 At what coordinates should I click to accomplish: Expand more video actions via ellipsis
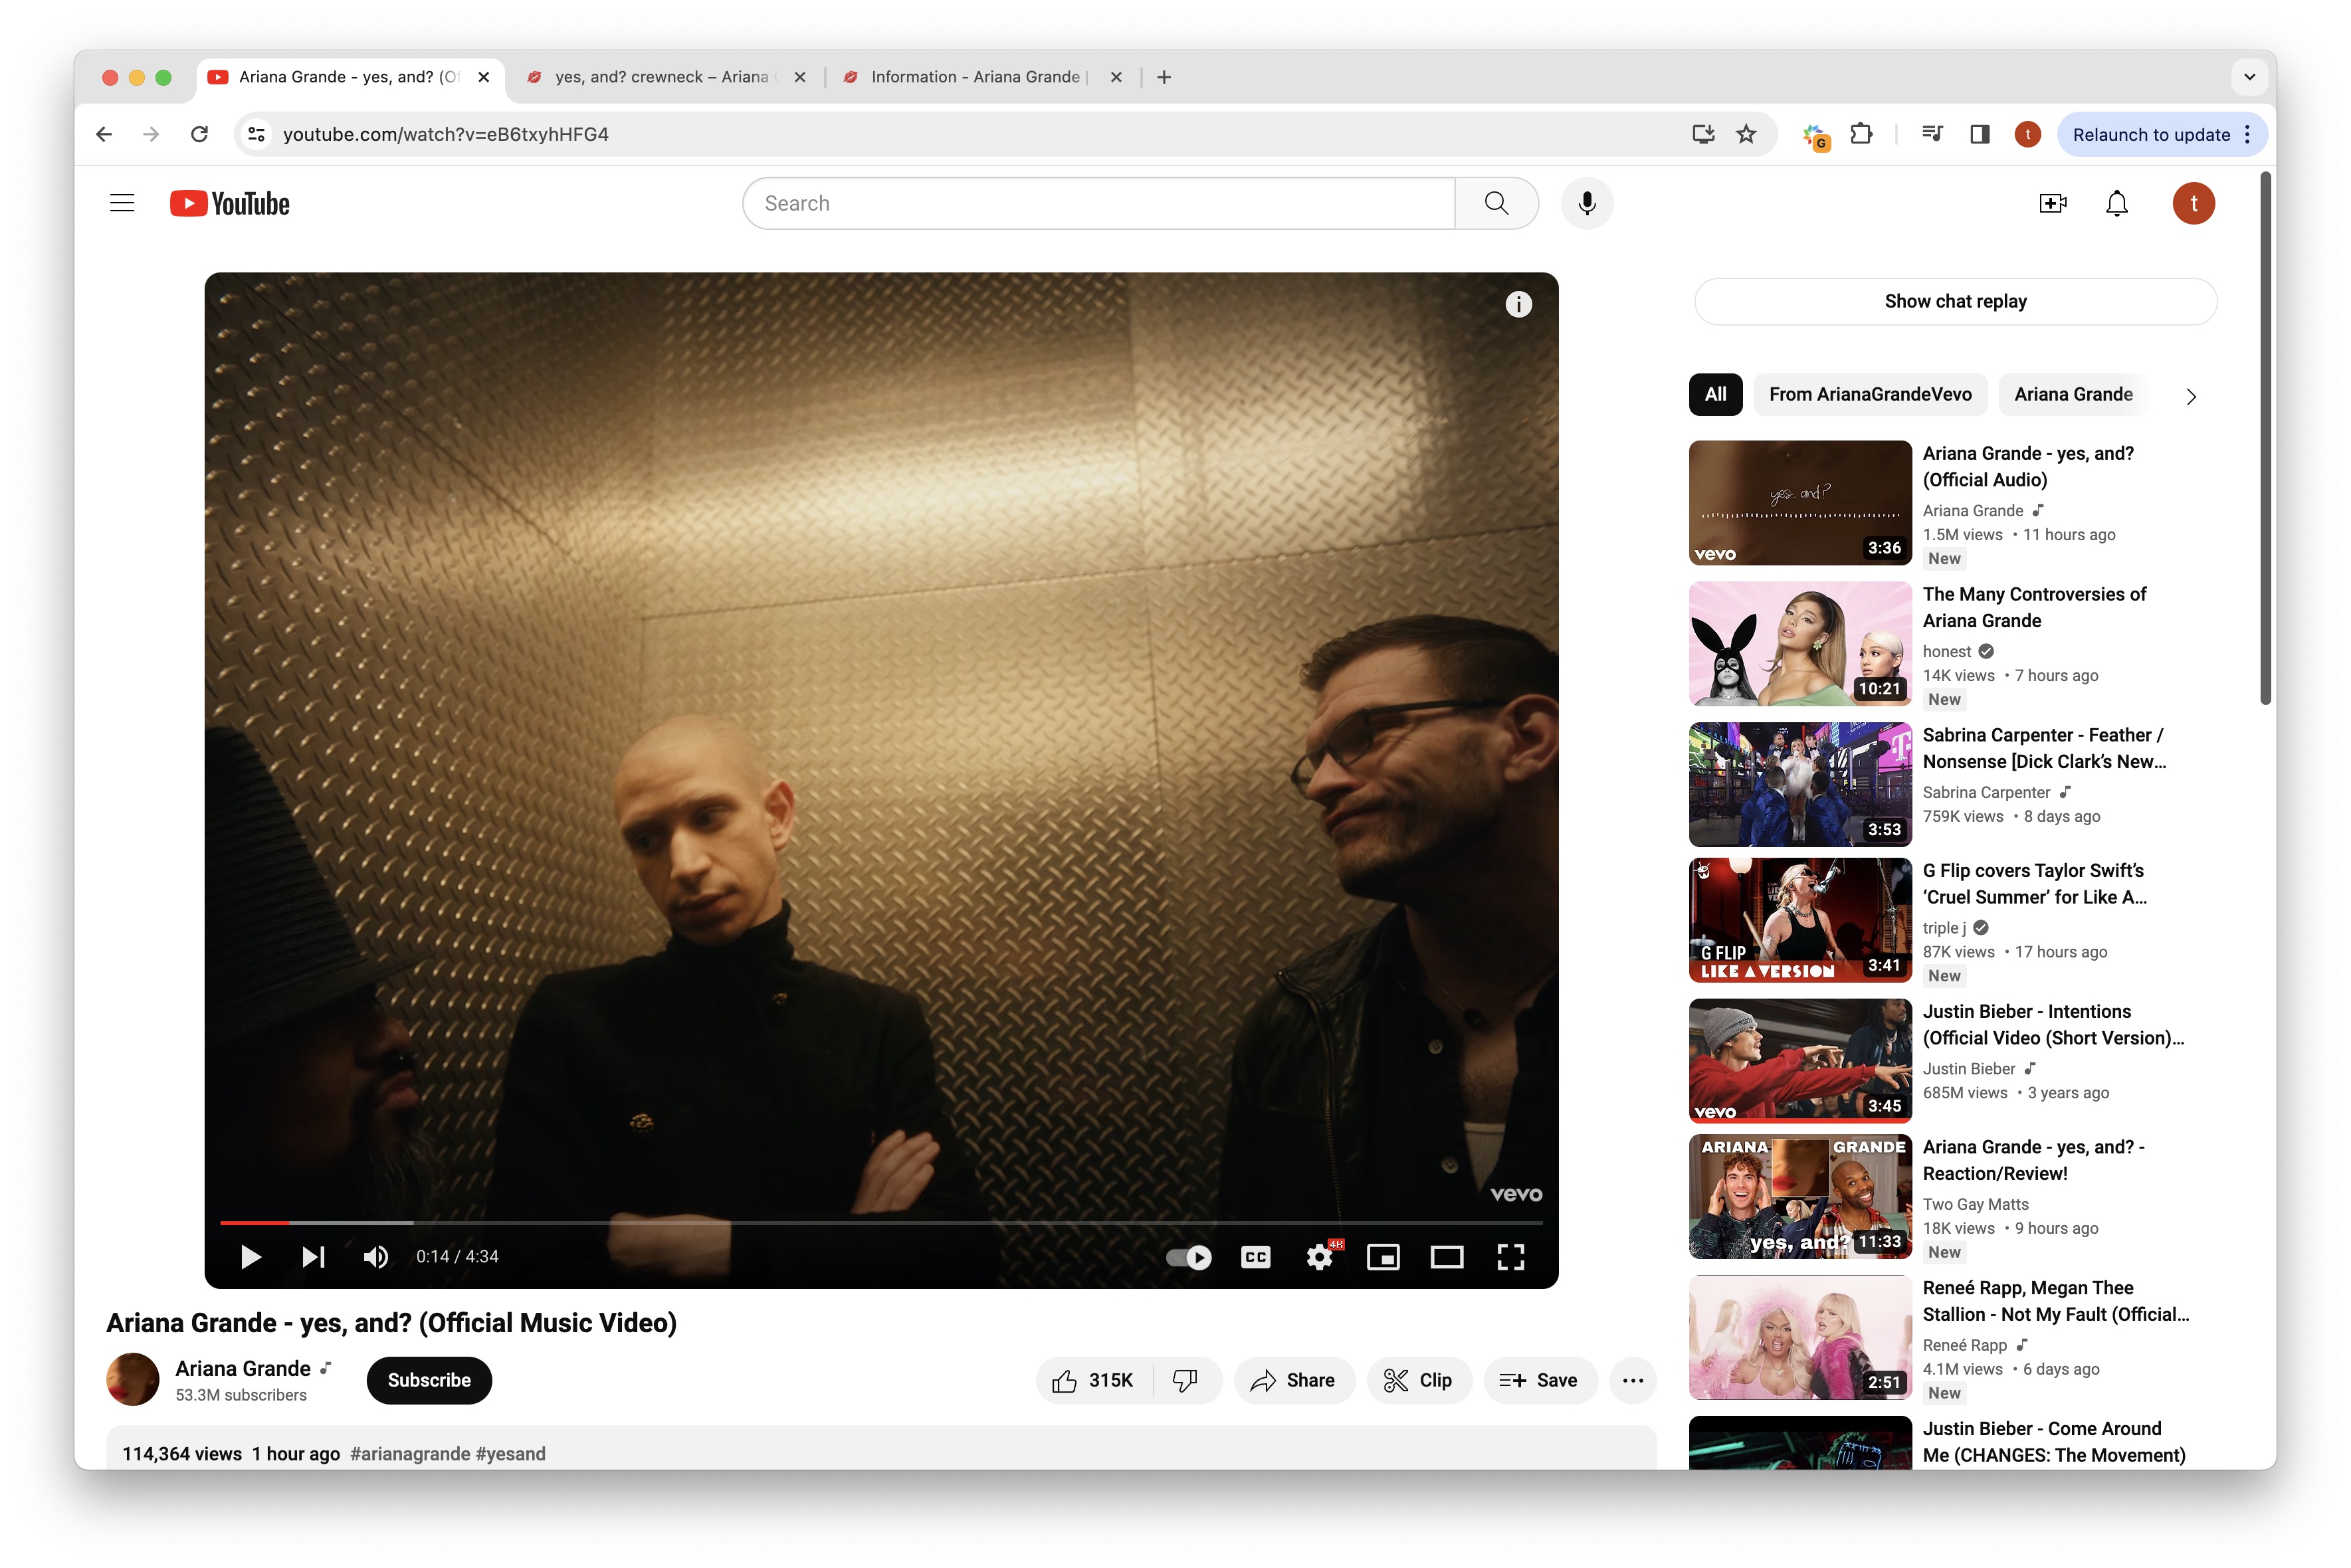(x=1632, y=1380)
